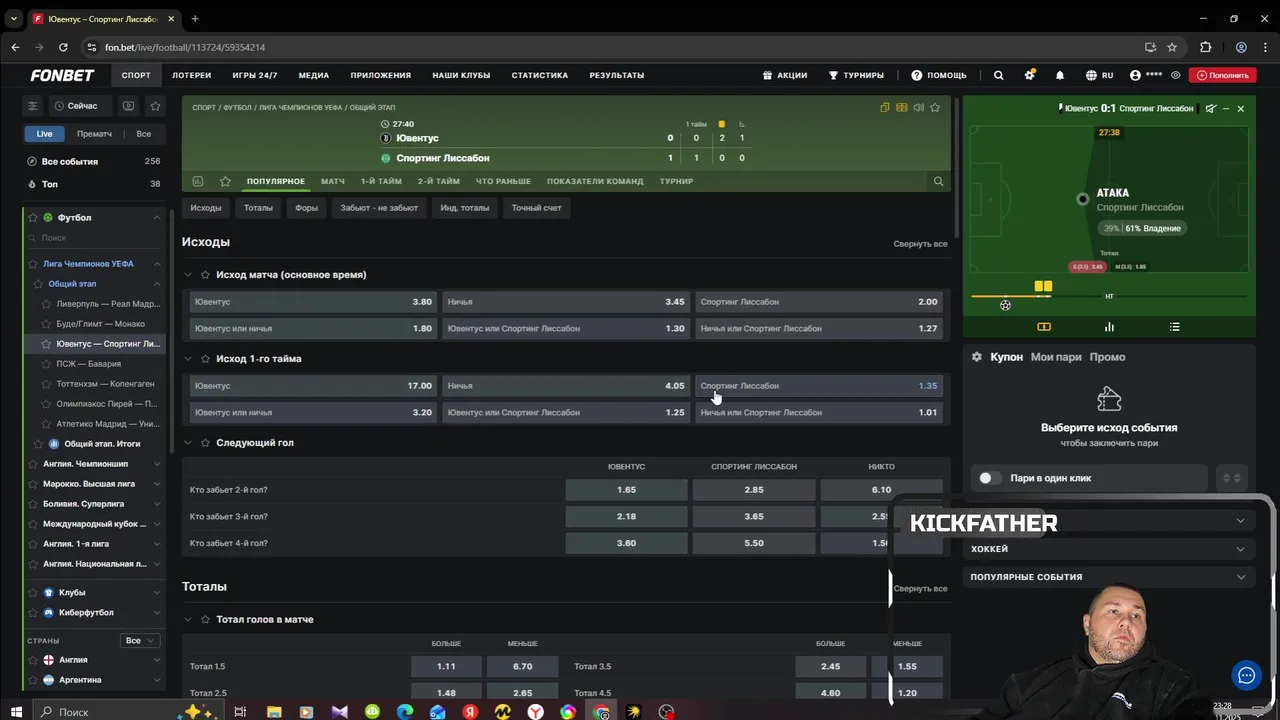This screenshot has height=720, width=1280.
Task: Open favorites star icon in sidebar header
Action: (155, 106)
